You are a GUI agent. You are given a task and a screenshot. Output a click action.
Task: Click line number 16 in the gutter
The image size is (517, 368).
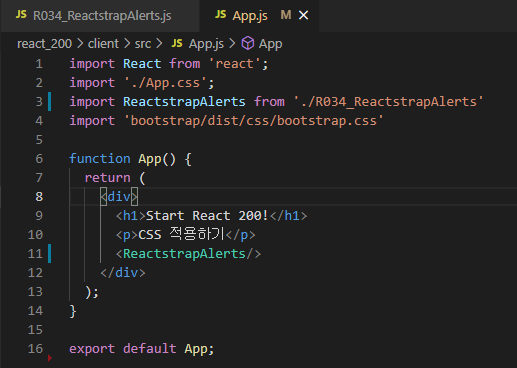tap(35, 349)
